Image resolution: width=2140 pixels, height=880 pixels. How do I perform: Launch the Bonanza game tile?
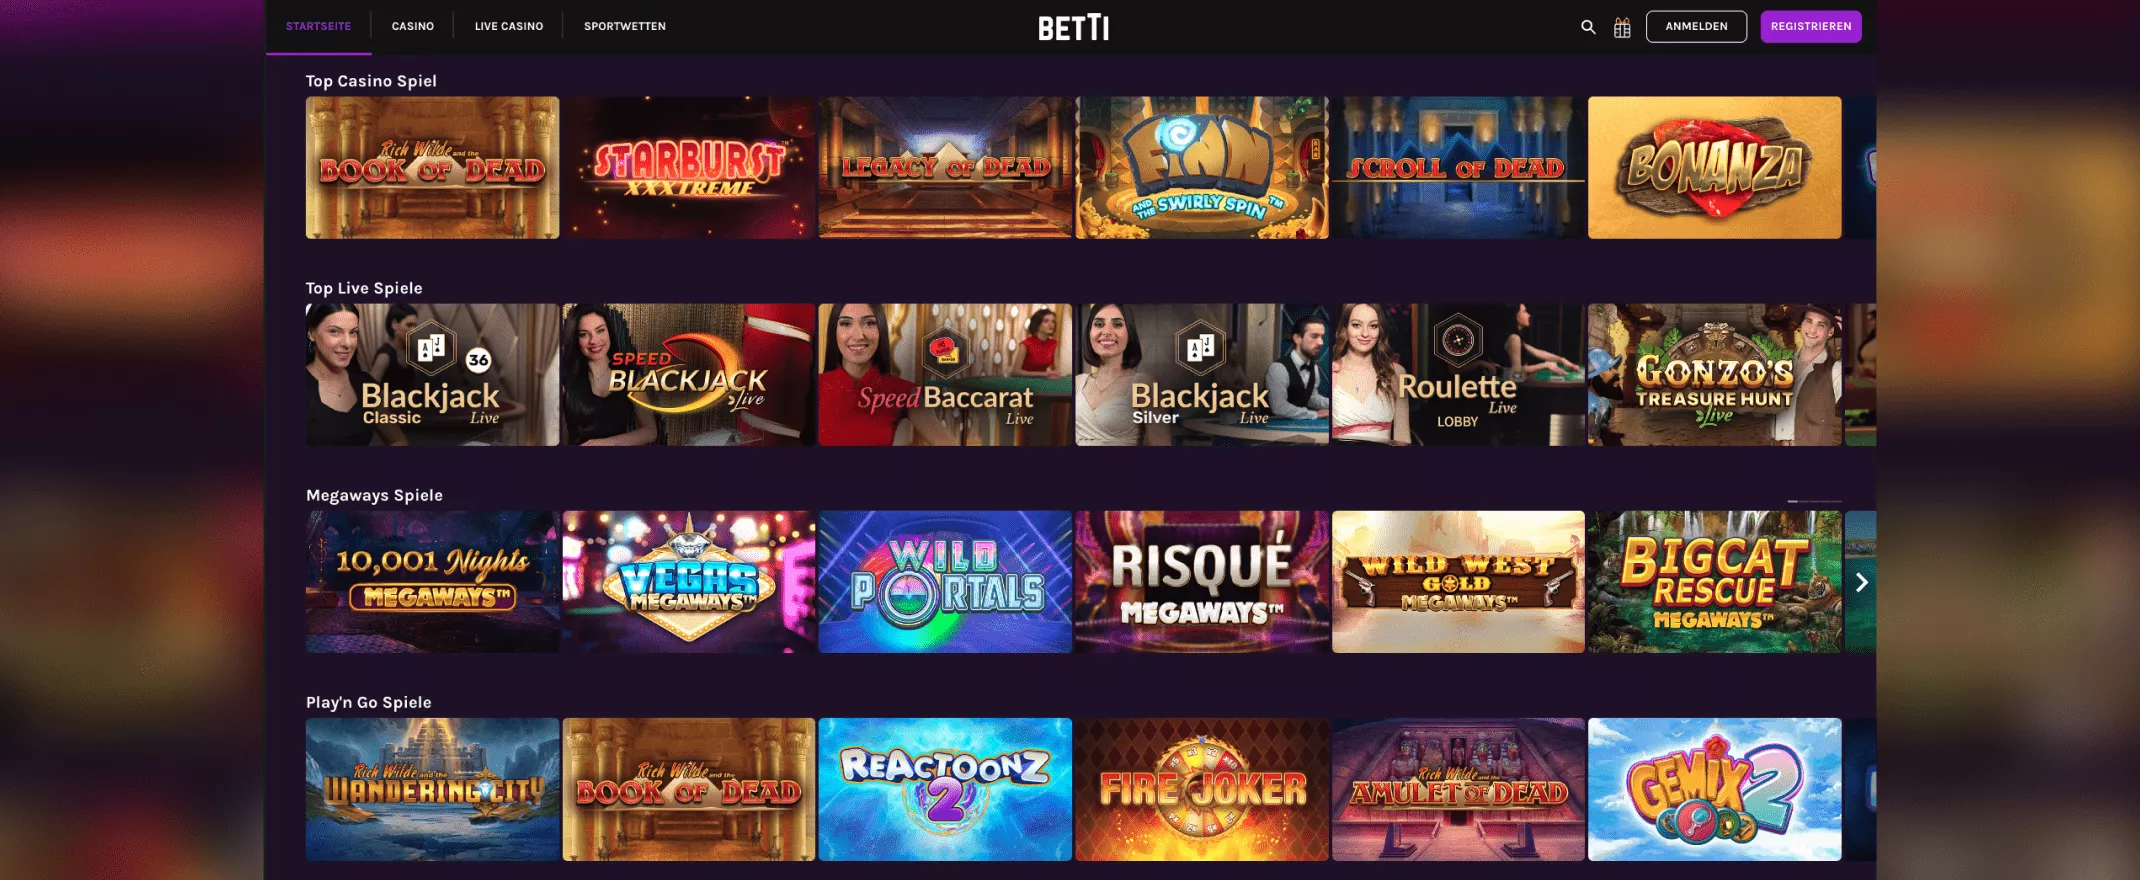pyautogui.click(x=1714, y=167)
